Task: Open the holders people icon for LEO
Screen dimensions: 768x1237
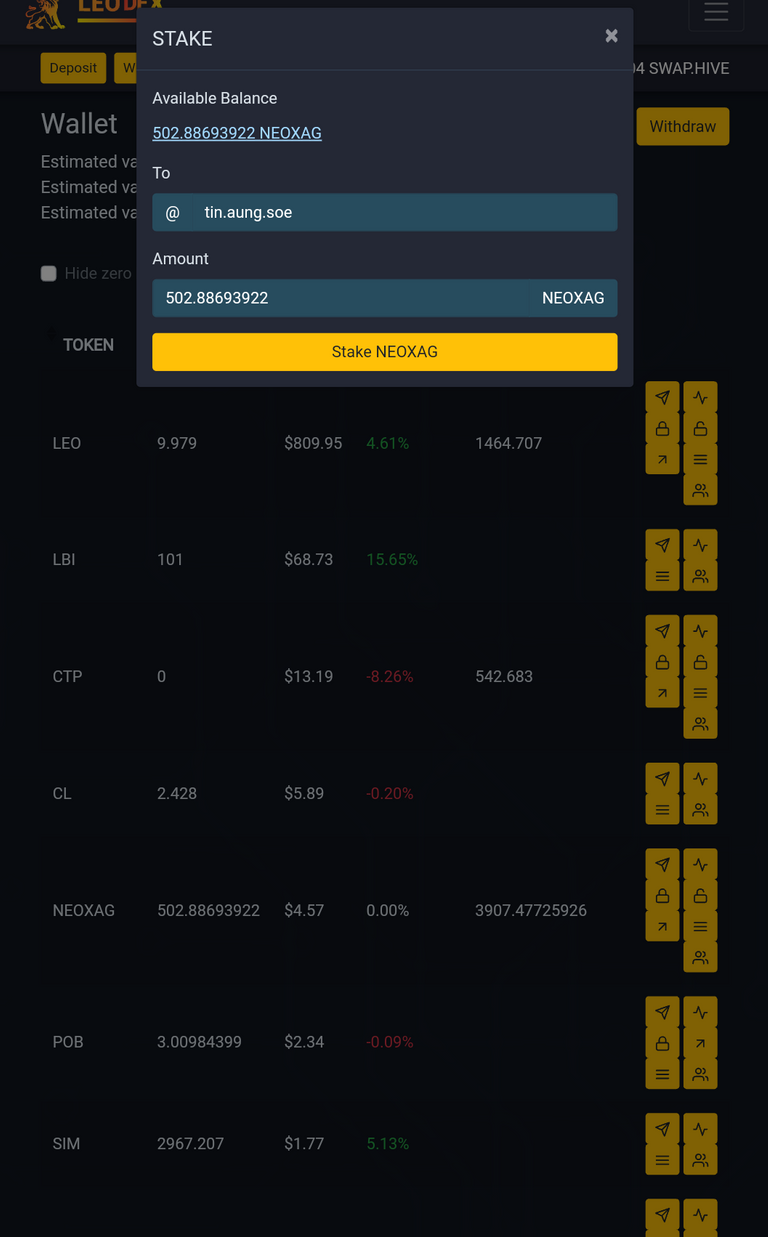Action: point(700,490)
